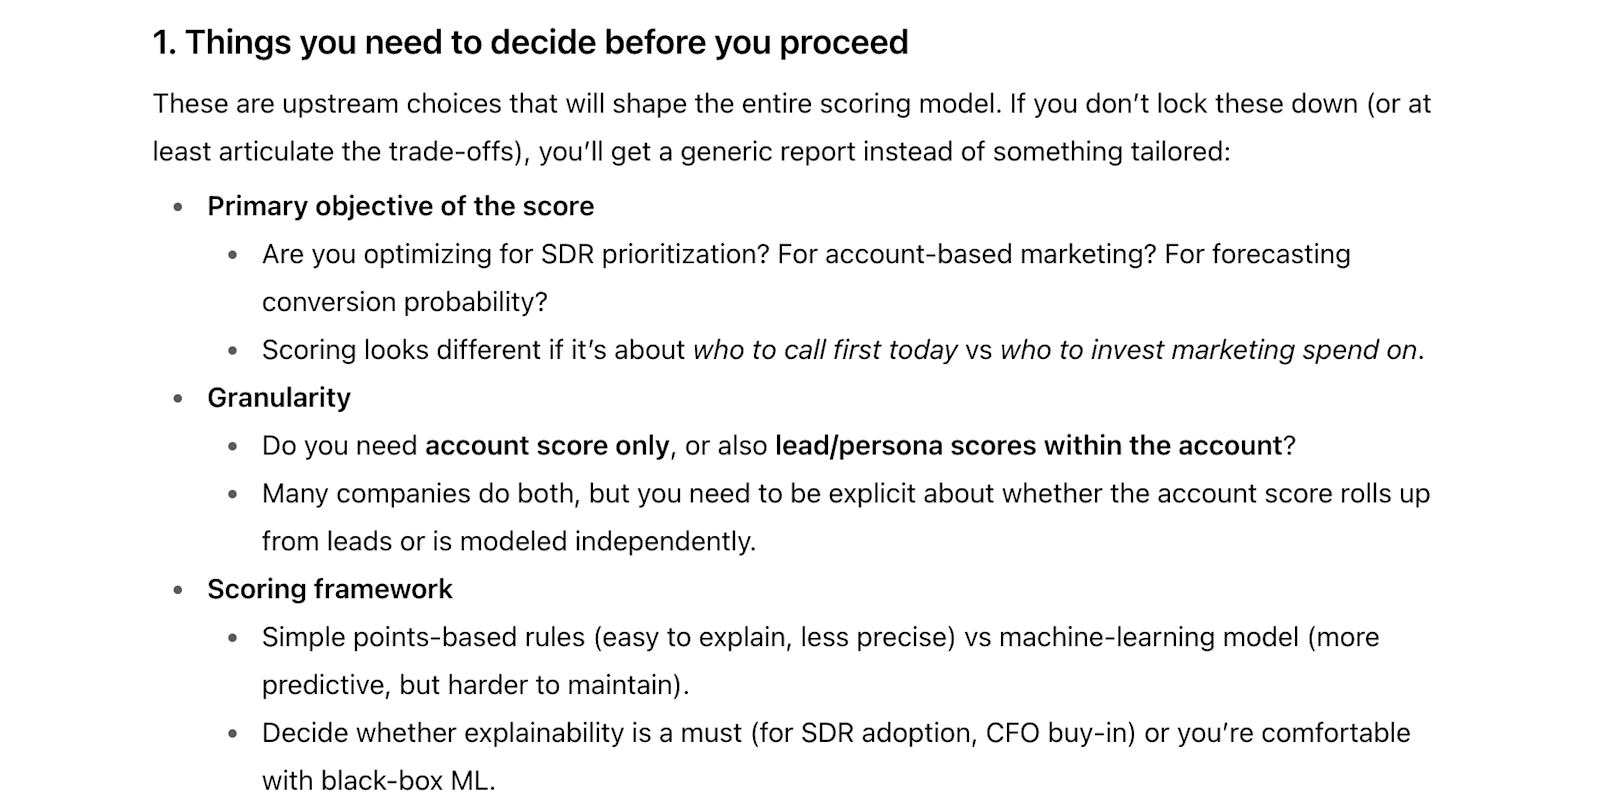This screenshot has width=1600, height=807.
Task: Click the bold text "account score only"
Action: pyautogui.click(x=547, y=446)
